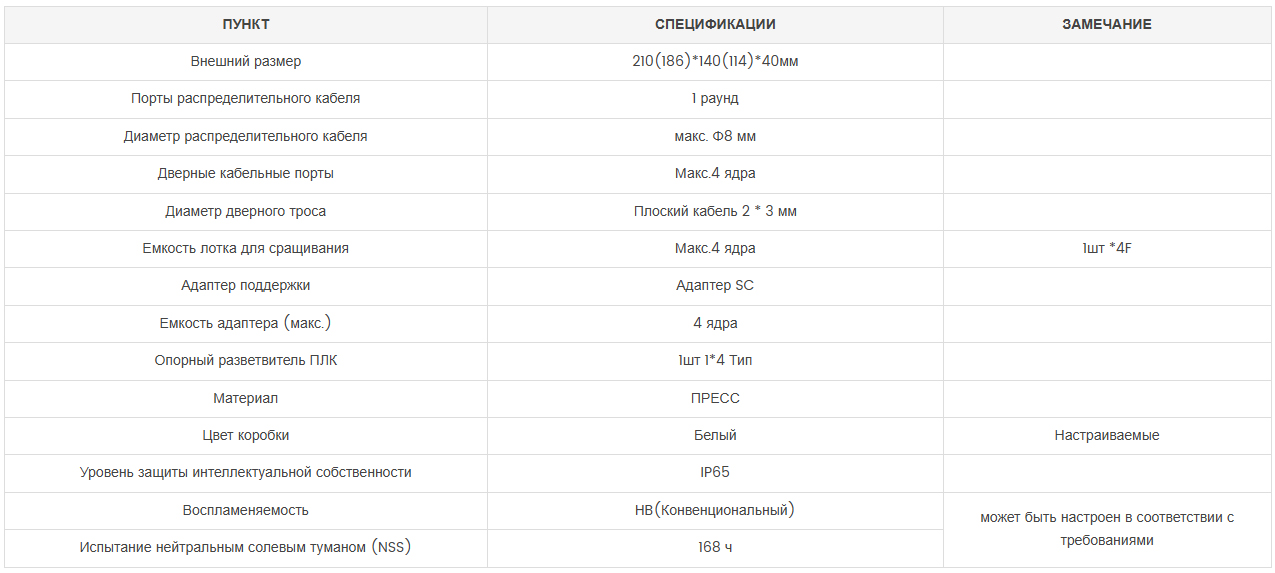Viewport: 1275px width, 573px height.
Task: Click the Настраиваемые remark cell
Action: point(1106,435)
